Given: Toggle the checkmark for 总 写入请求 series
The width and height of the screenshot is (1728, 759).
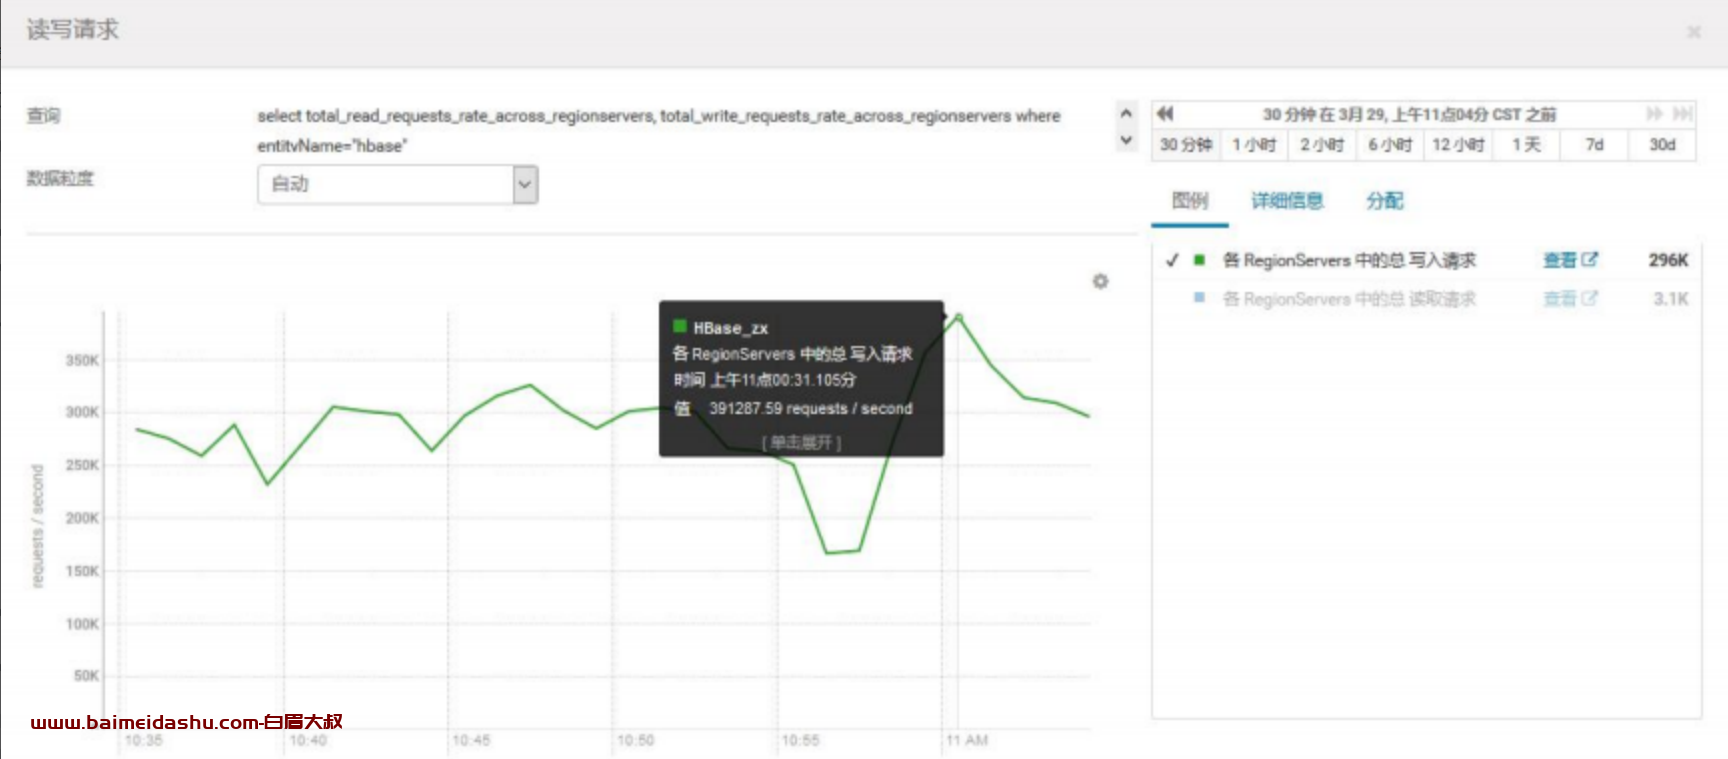Looking at the screenshot, I should (x=1172, y=260).
